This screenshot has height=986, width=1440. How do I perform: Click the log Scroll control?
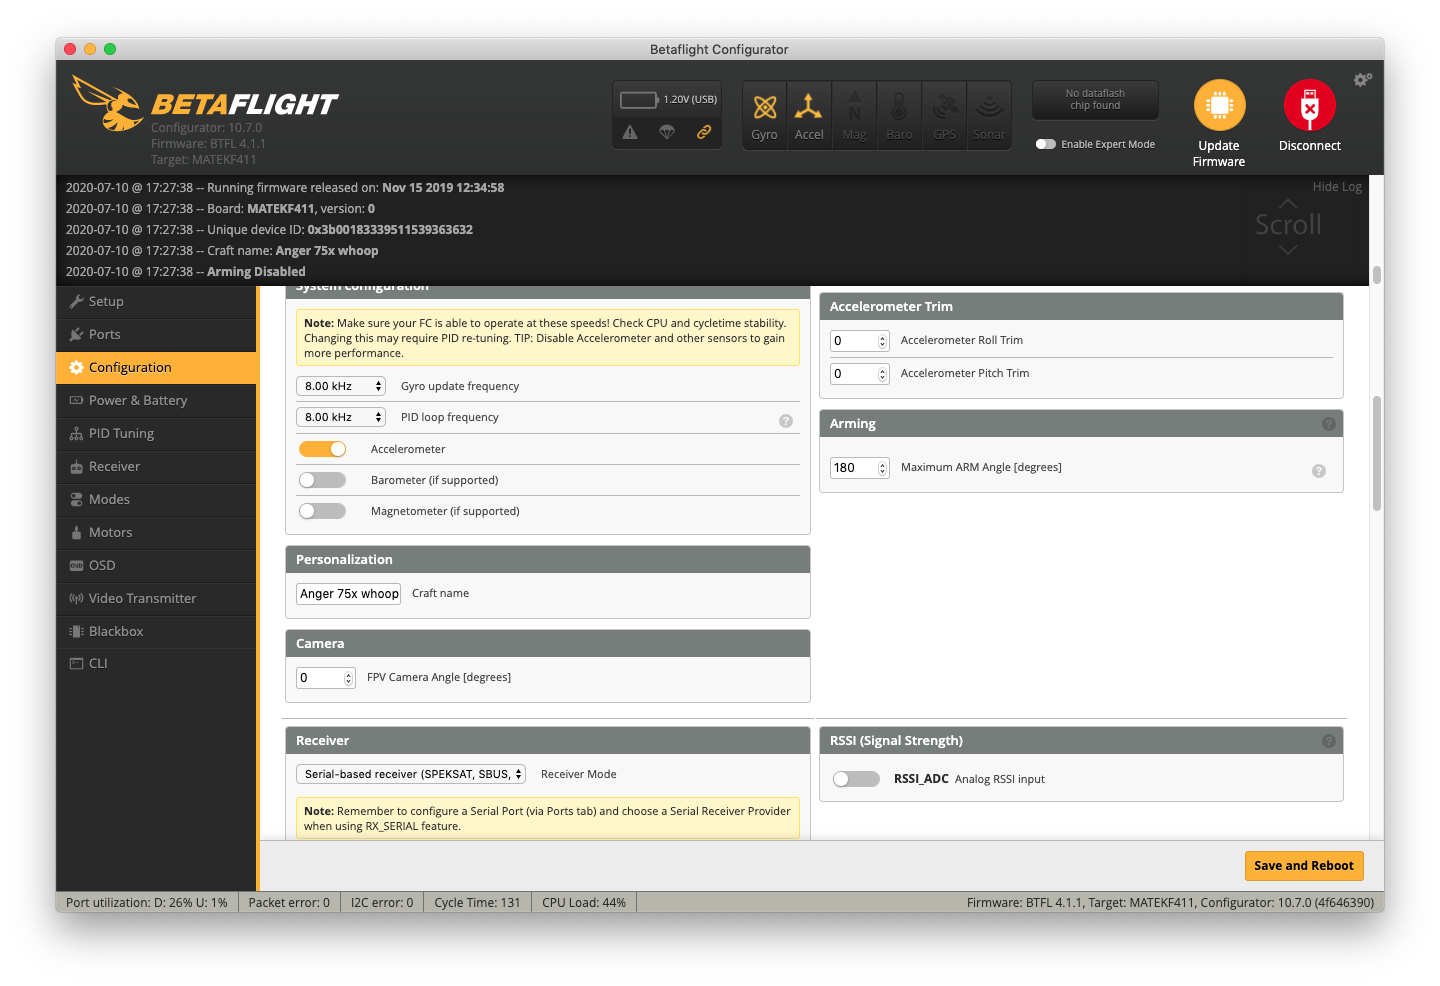pos(1288,225)
